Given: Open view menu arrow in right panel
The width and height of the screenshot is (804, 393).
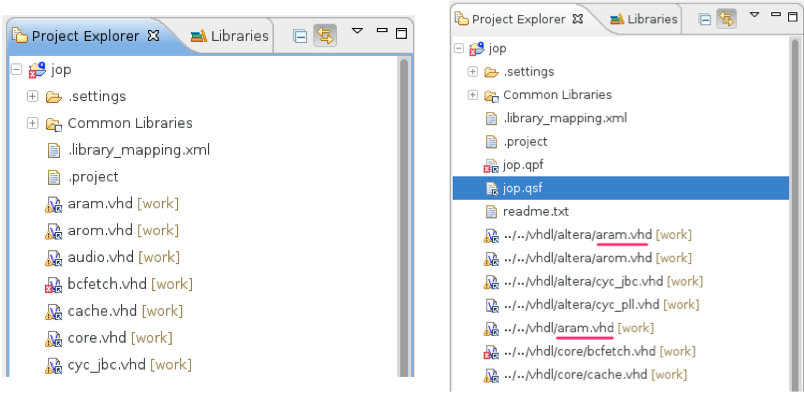Looking at the screenshot, I should [x=754, y=15].
